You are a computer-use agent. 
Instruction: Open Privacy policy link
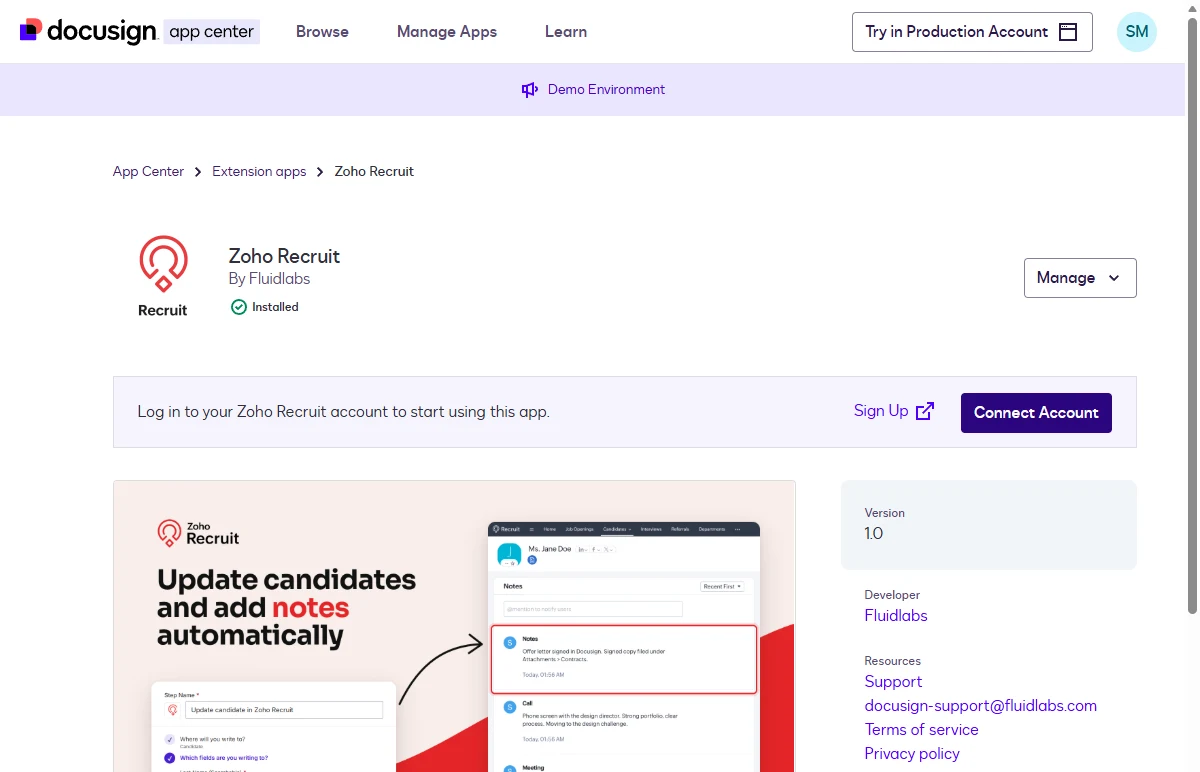pos(912,754)
